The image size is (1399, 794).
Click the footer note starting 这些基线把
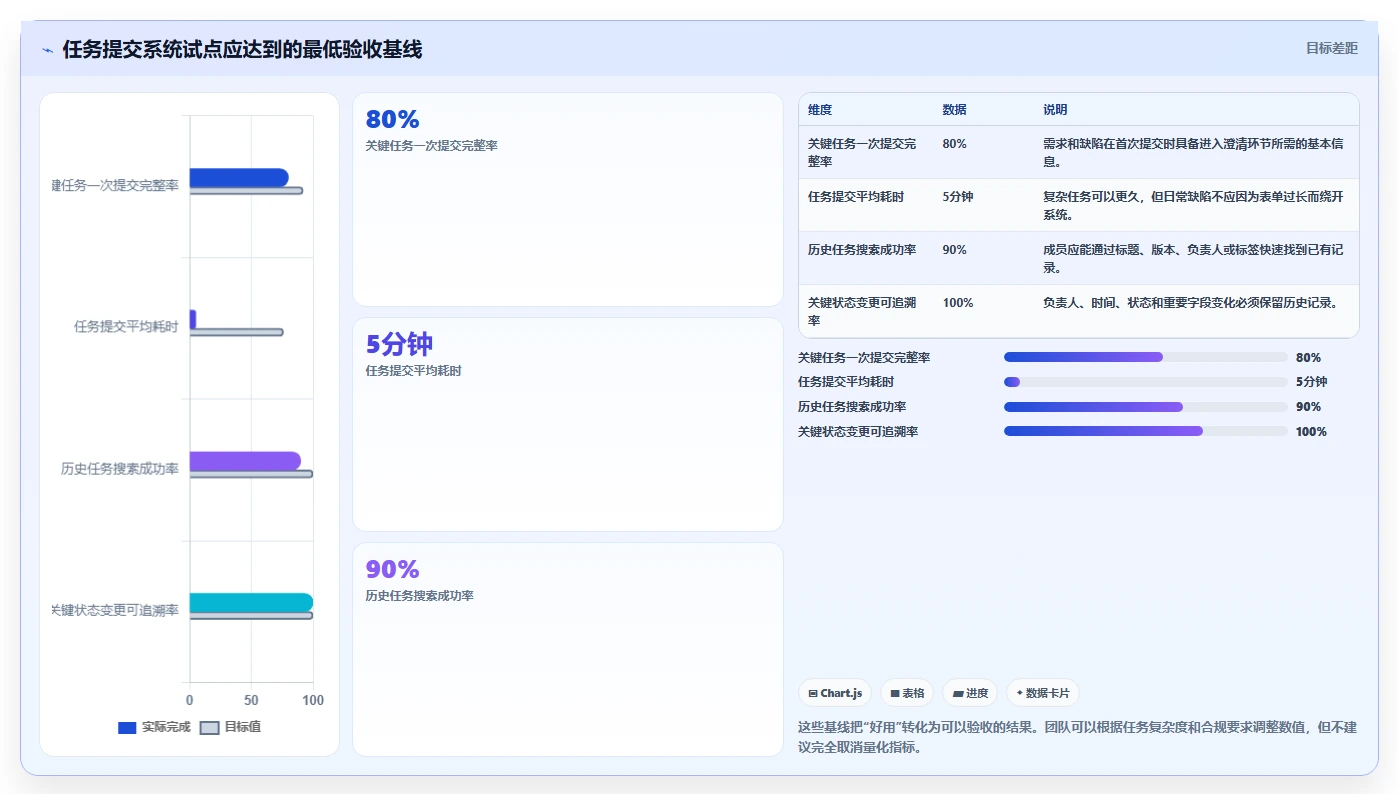pyautogui.click(x=1077, y=737)
